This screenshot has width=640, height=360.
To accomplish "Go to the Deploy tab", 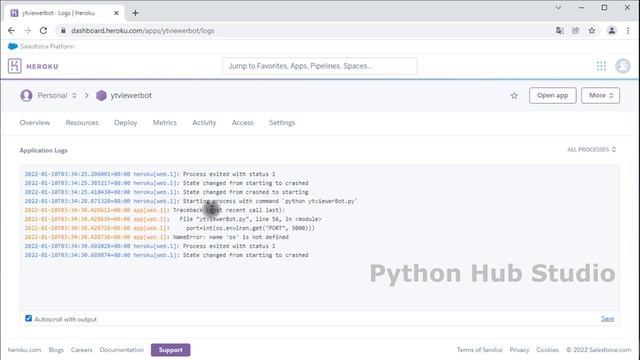I will point(126,123).
